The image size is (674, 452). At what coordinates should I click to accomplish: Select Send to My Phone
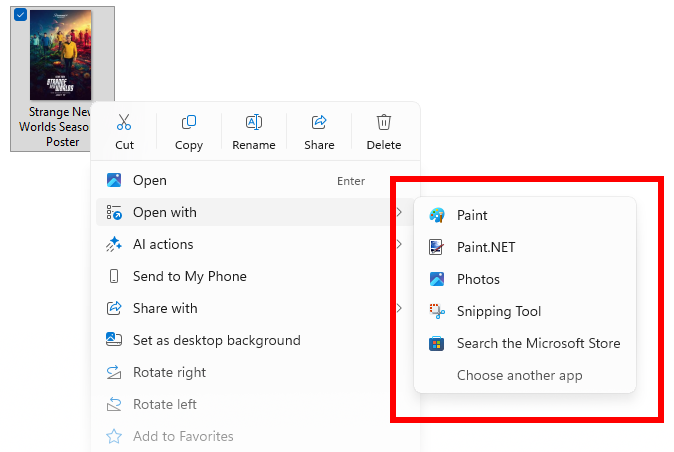pyautogui.click(x=189, y=276)
